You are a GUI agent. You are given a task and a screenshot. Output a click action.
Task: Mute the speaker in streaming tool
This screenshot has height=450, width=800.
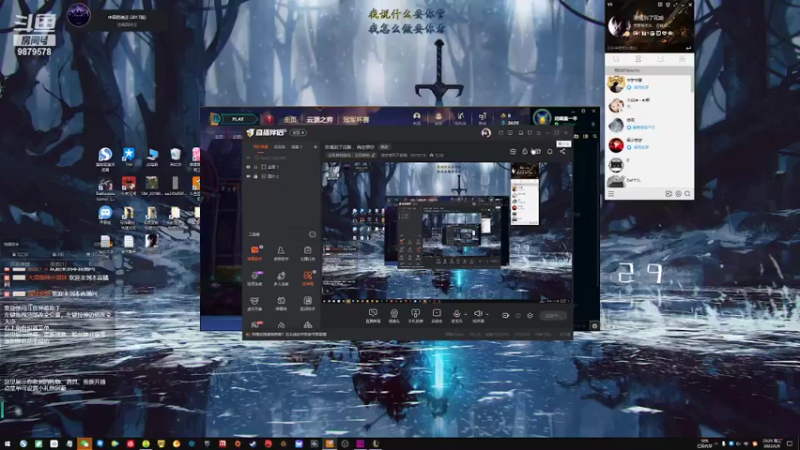(478, 314)
